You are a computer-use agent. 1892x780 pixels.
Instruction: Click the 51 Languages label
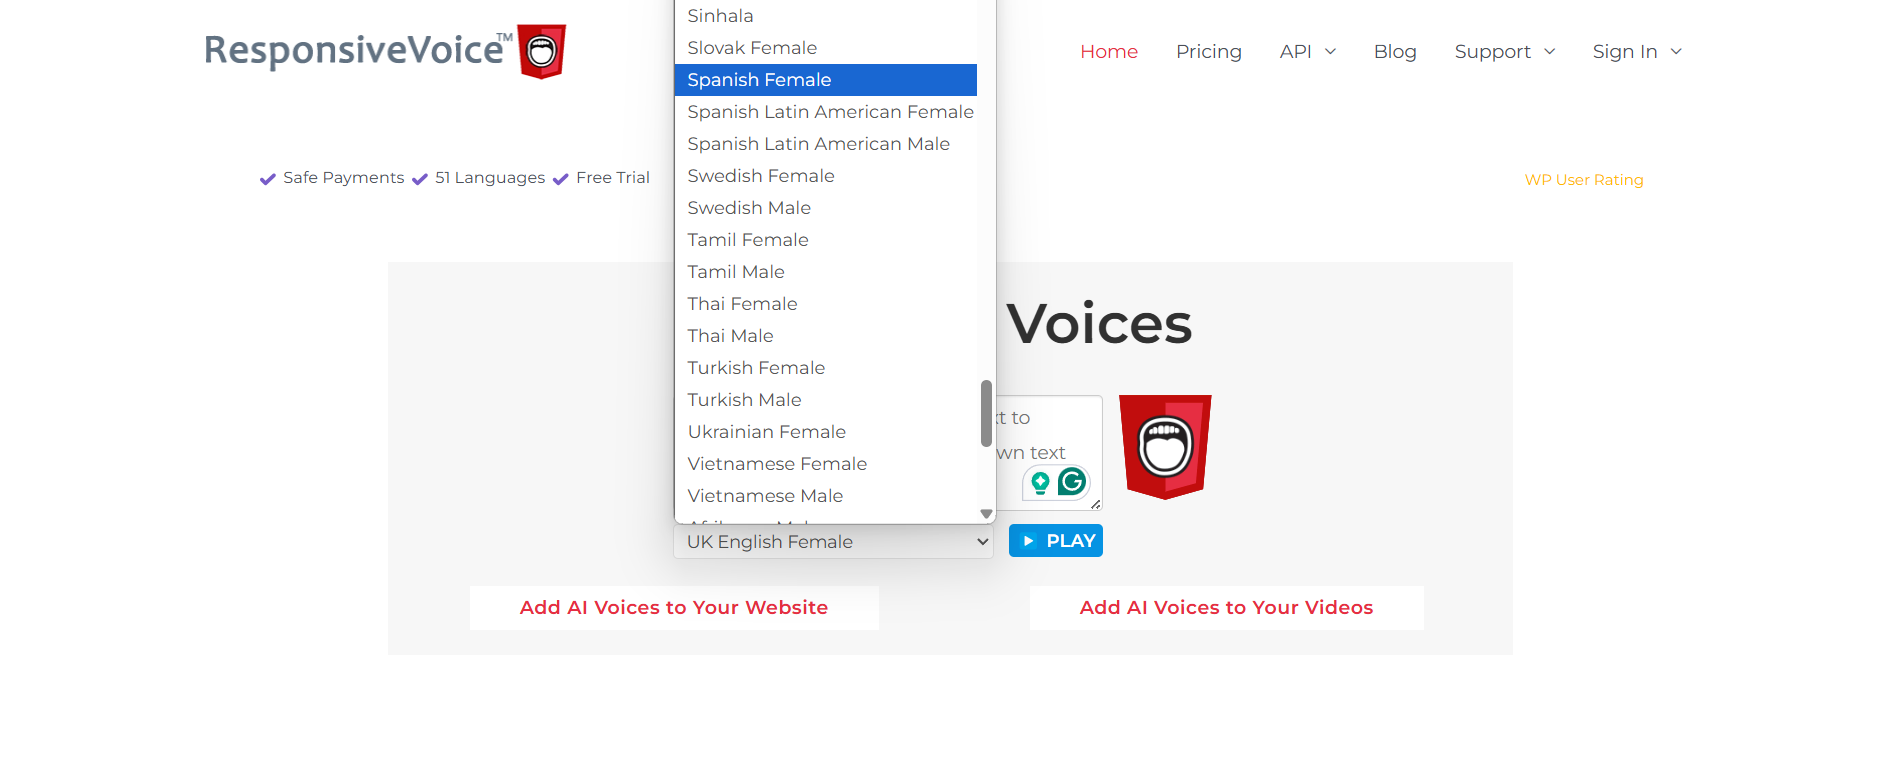click(490, 178)
